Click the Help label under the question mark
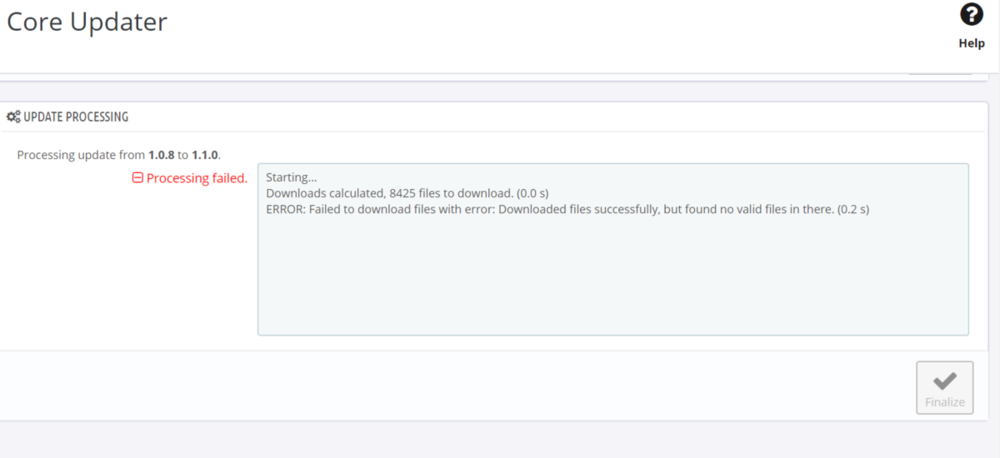1000x458 pixels. tap(971, 43)
